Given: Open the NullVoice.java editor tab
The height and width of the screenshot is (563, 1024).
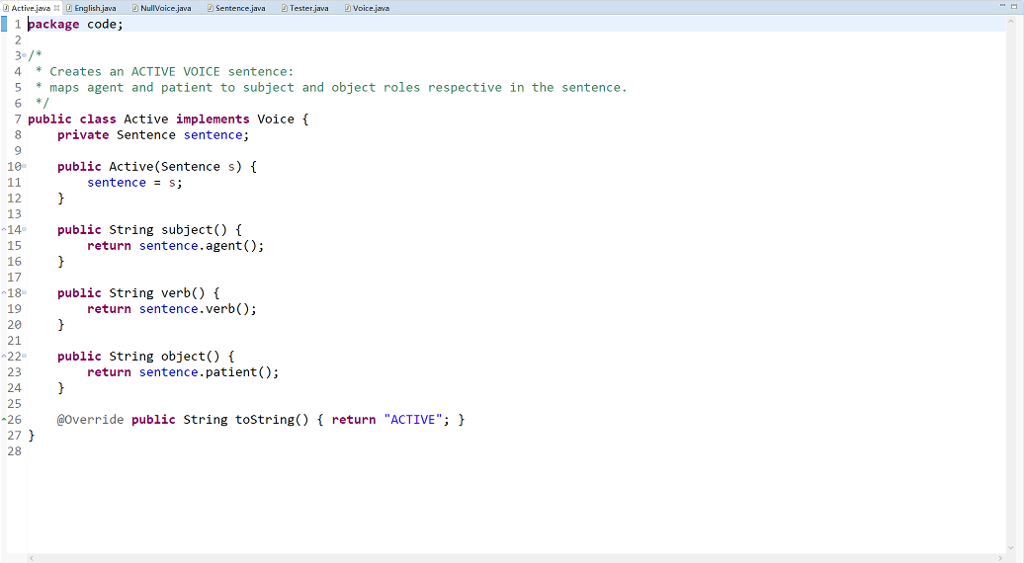Looking at the screenshot, I should click(x=164, y=8).
